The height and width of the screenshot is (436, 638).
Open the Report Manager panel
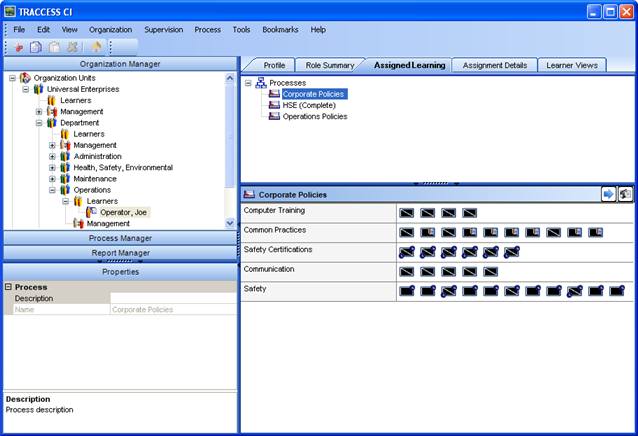(120, 253)
